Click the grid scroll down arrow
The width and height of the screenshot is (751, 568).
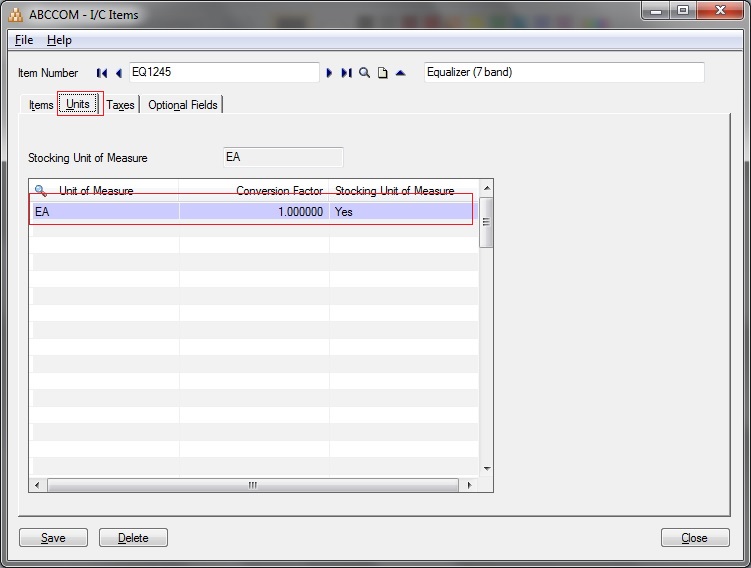click(487, 468)
